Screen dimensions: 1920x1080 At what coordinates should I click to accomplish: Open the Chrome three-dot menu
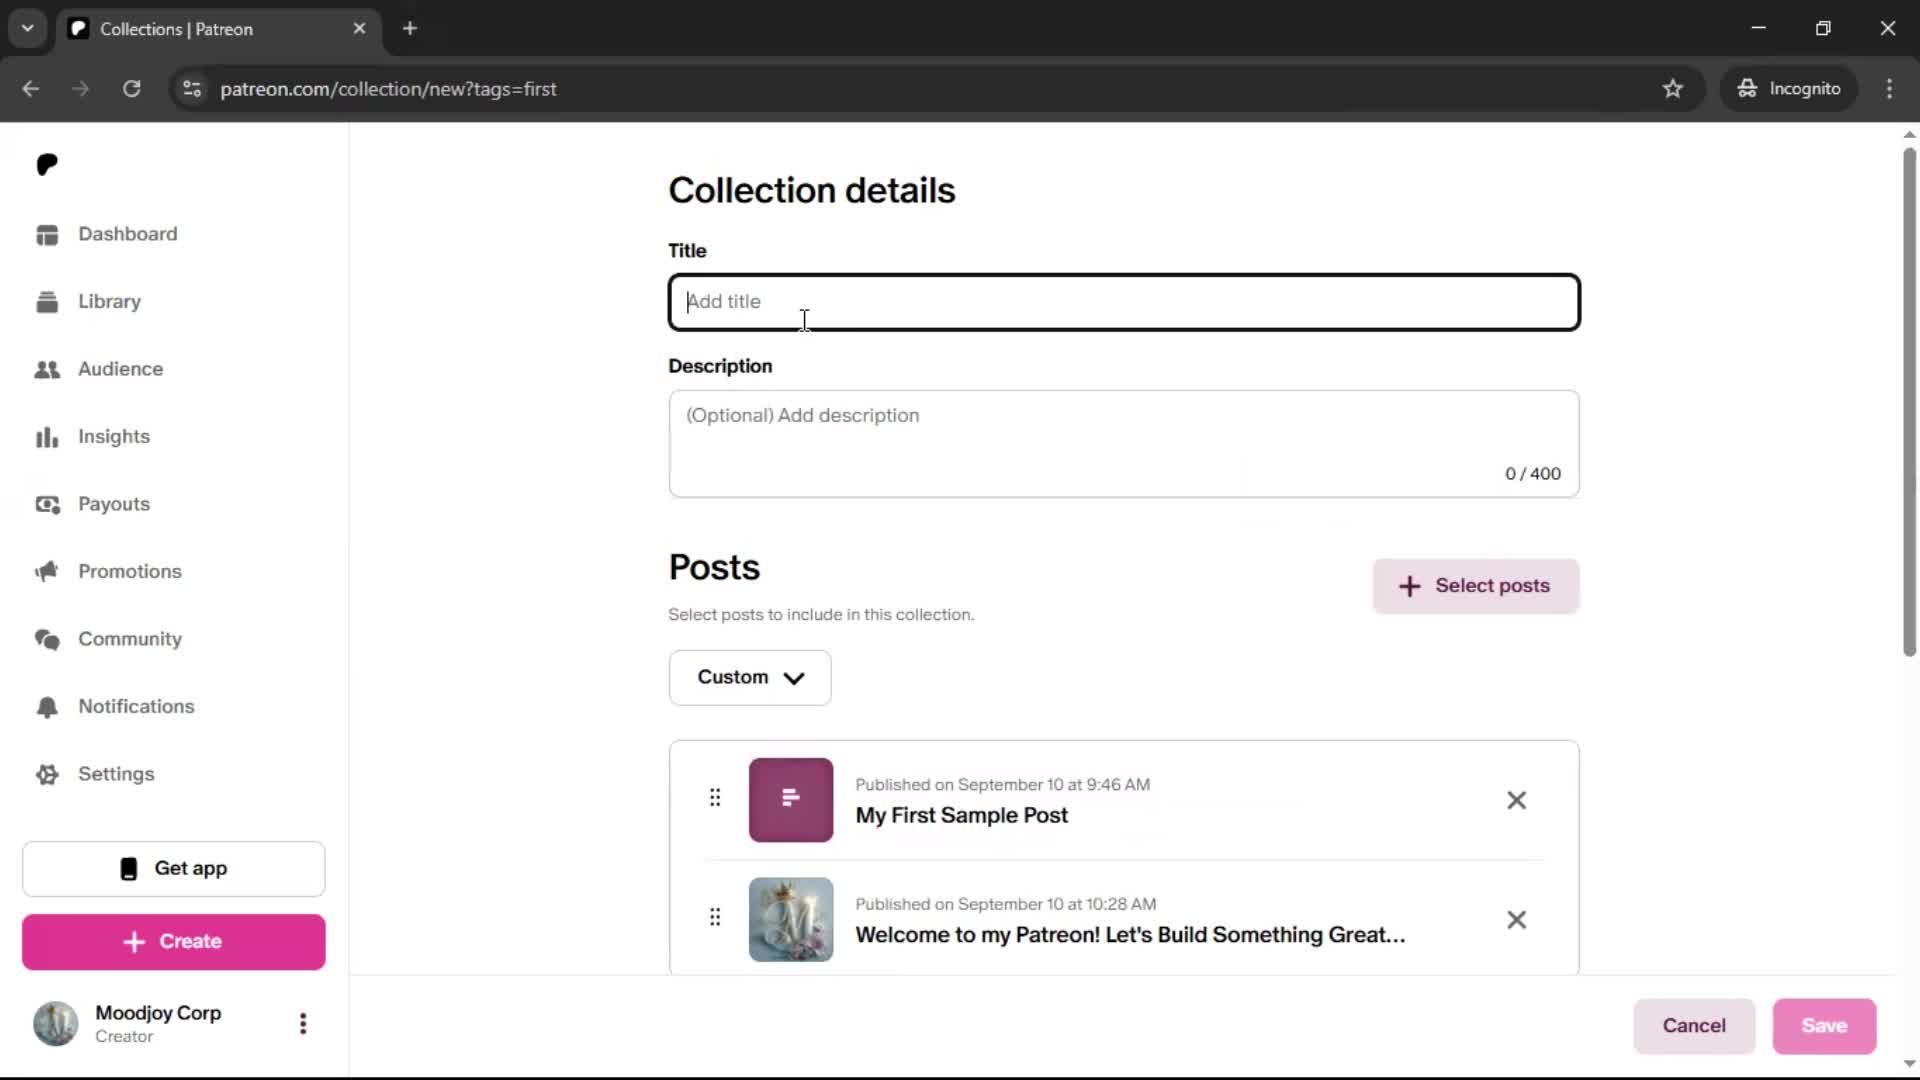pos(1889,89)
